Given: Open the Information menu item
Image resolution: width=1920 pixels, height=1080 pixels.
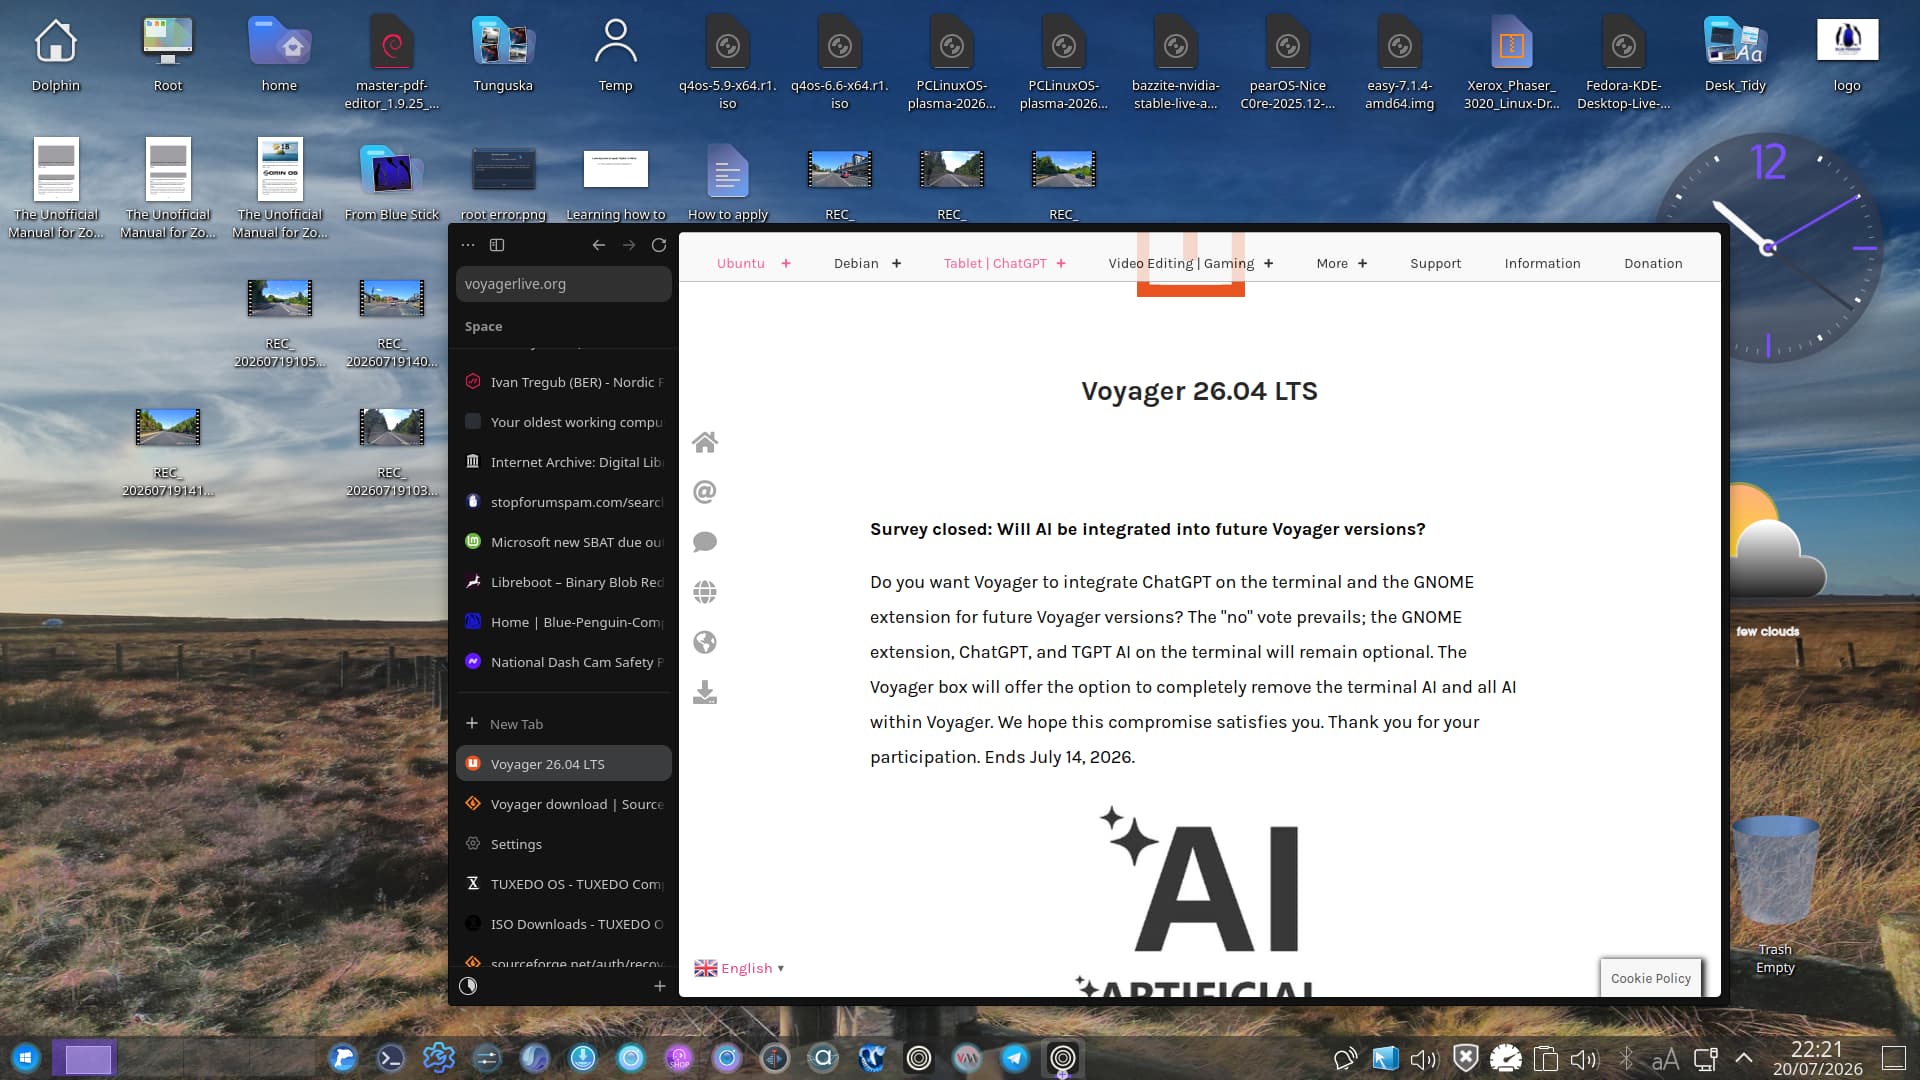Looking at the screenshot, I should tap(1543, 264).
